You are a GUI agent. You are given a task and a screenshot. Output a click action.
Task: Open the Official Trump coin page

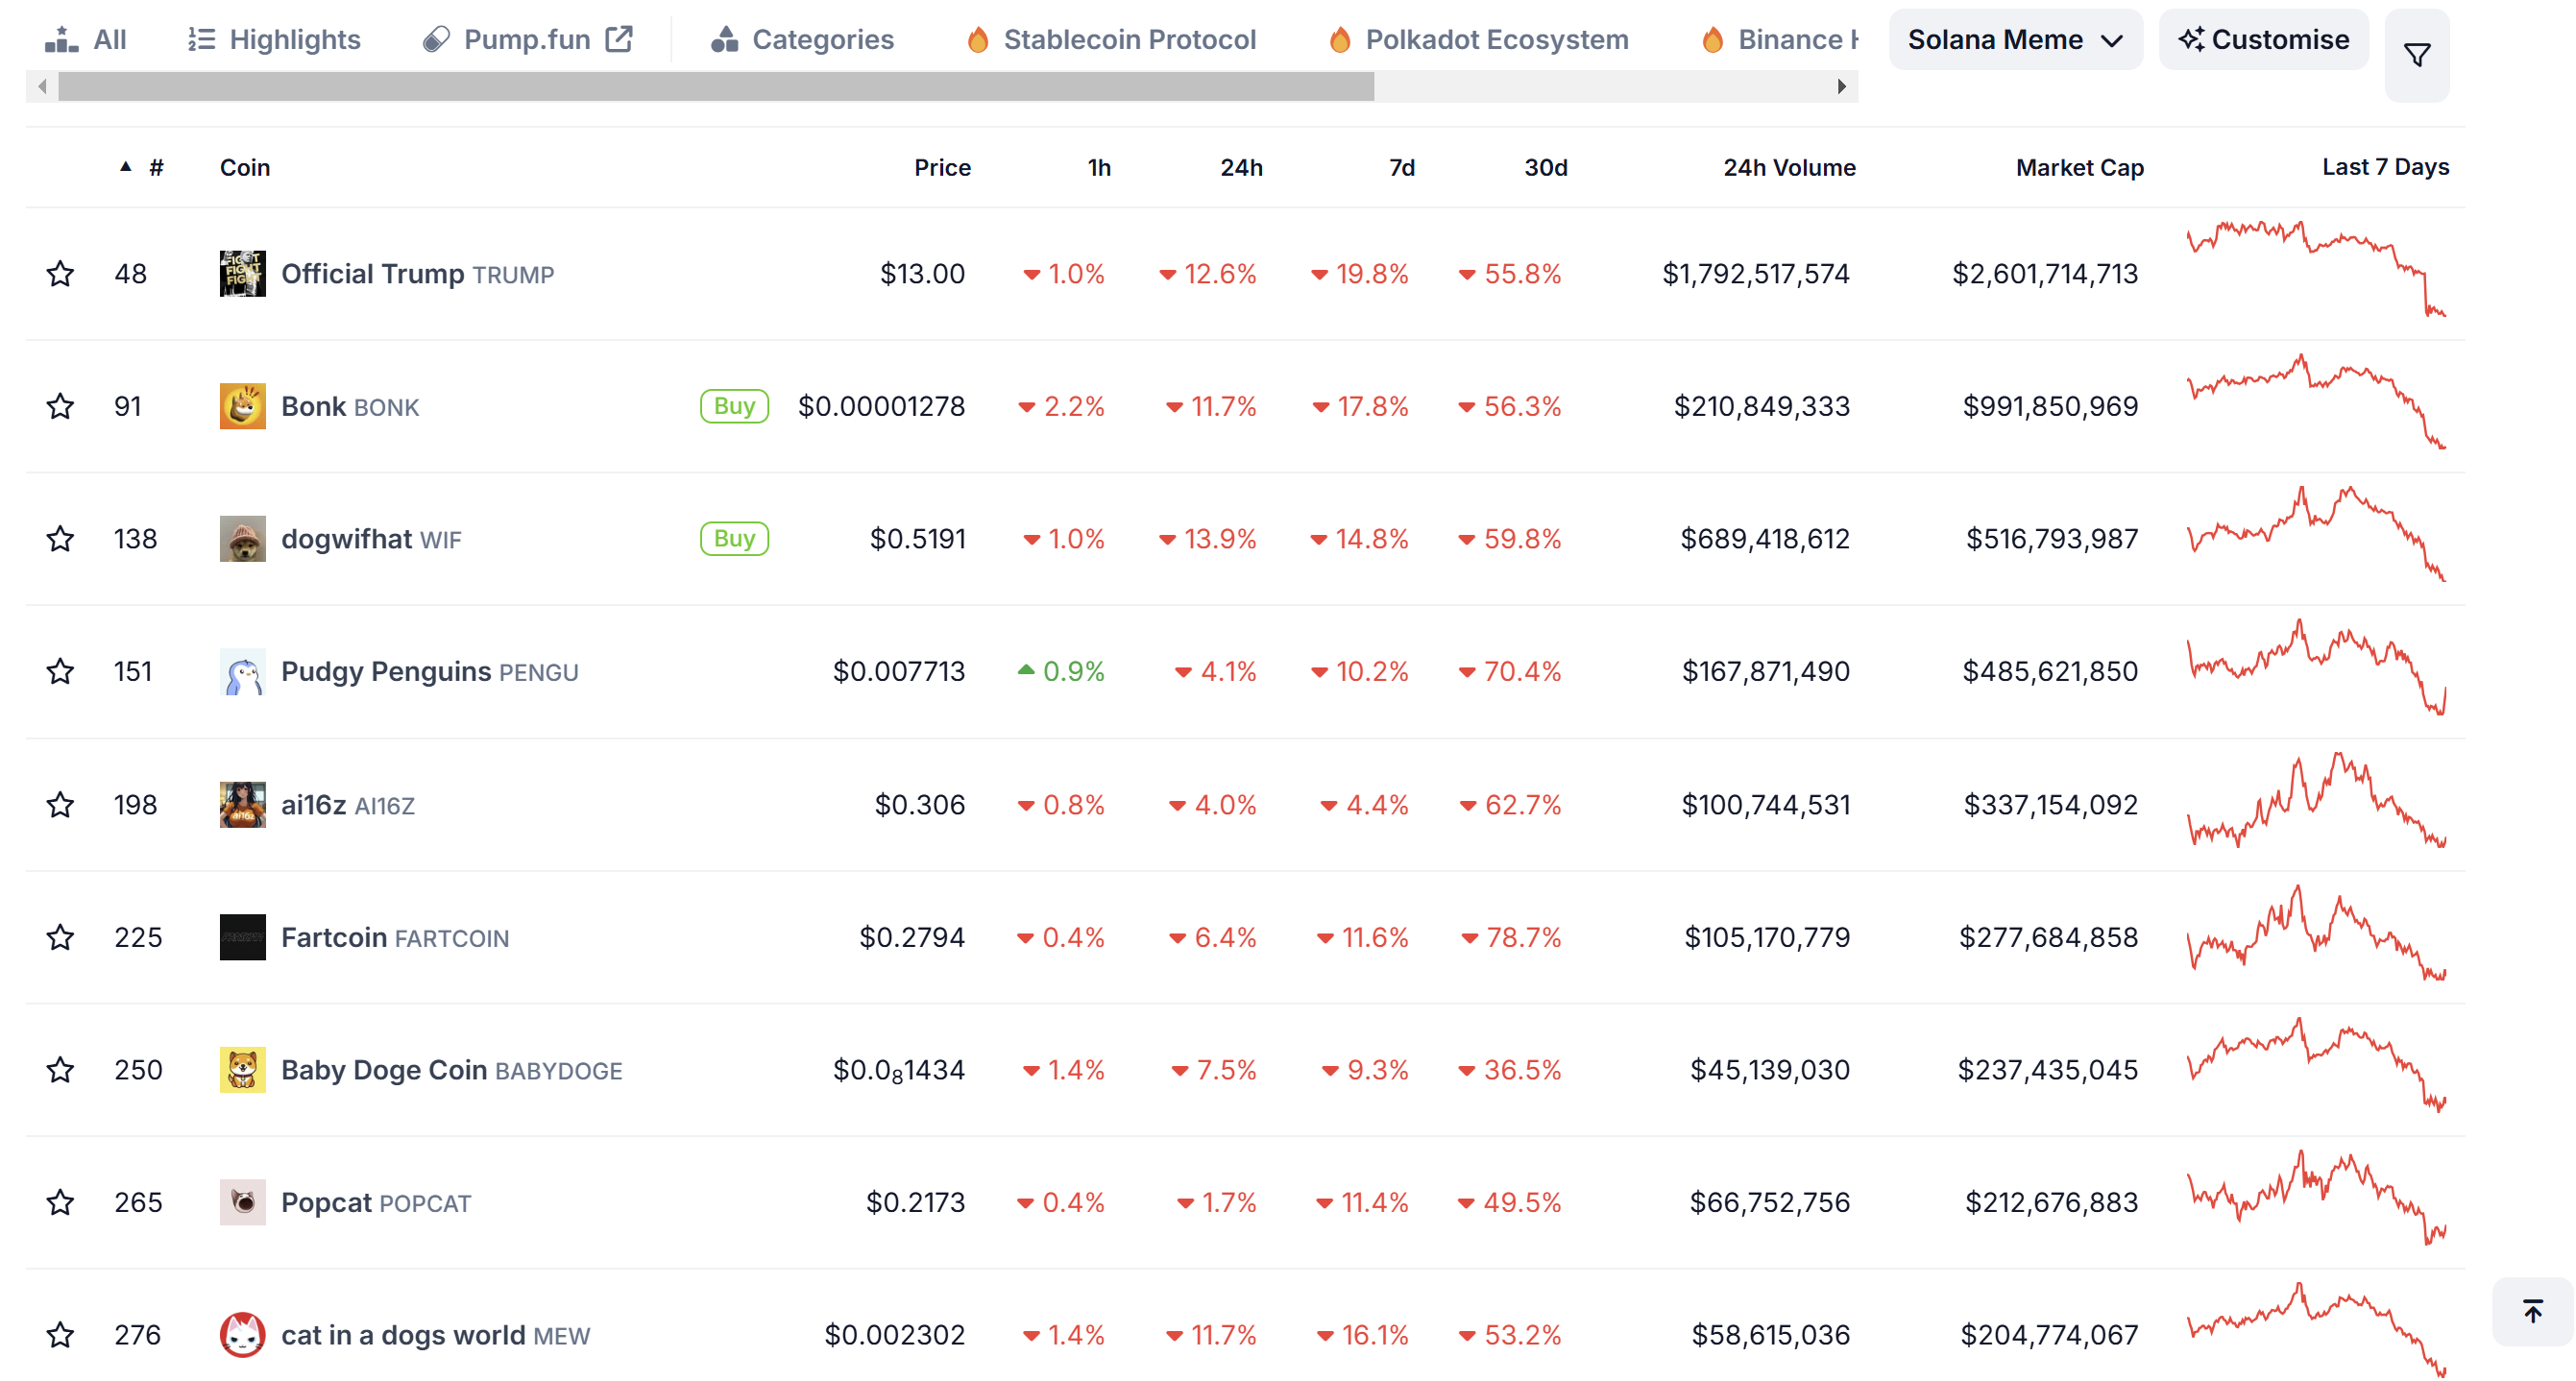(x=417, y=274)
